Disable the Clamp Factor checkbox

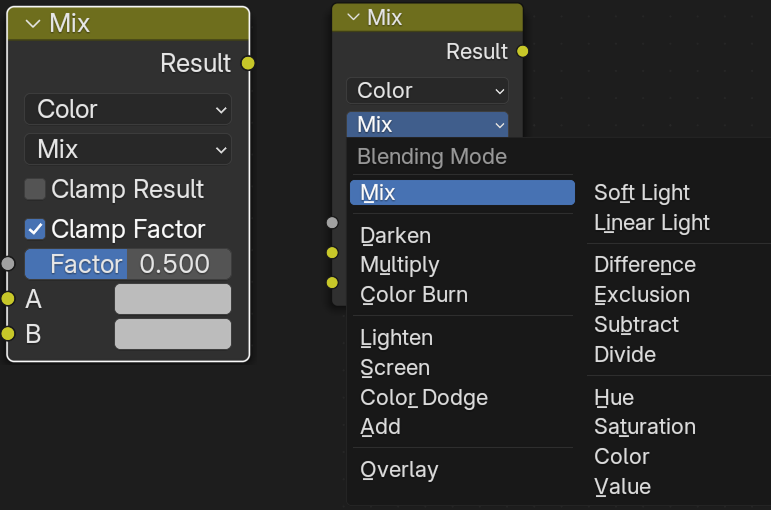pos(35,229)
